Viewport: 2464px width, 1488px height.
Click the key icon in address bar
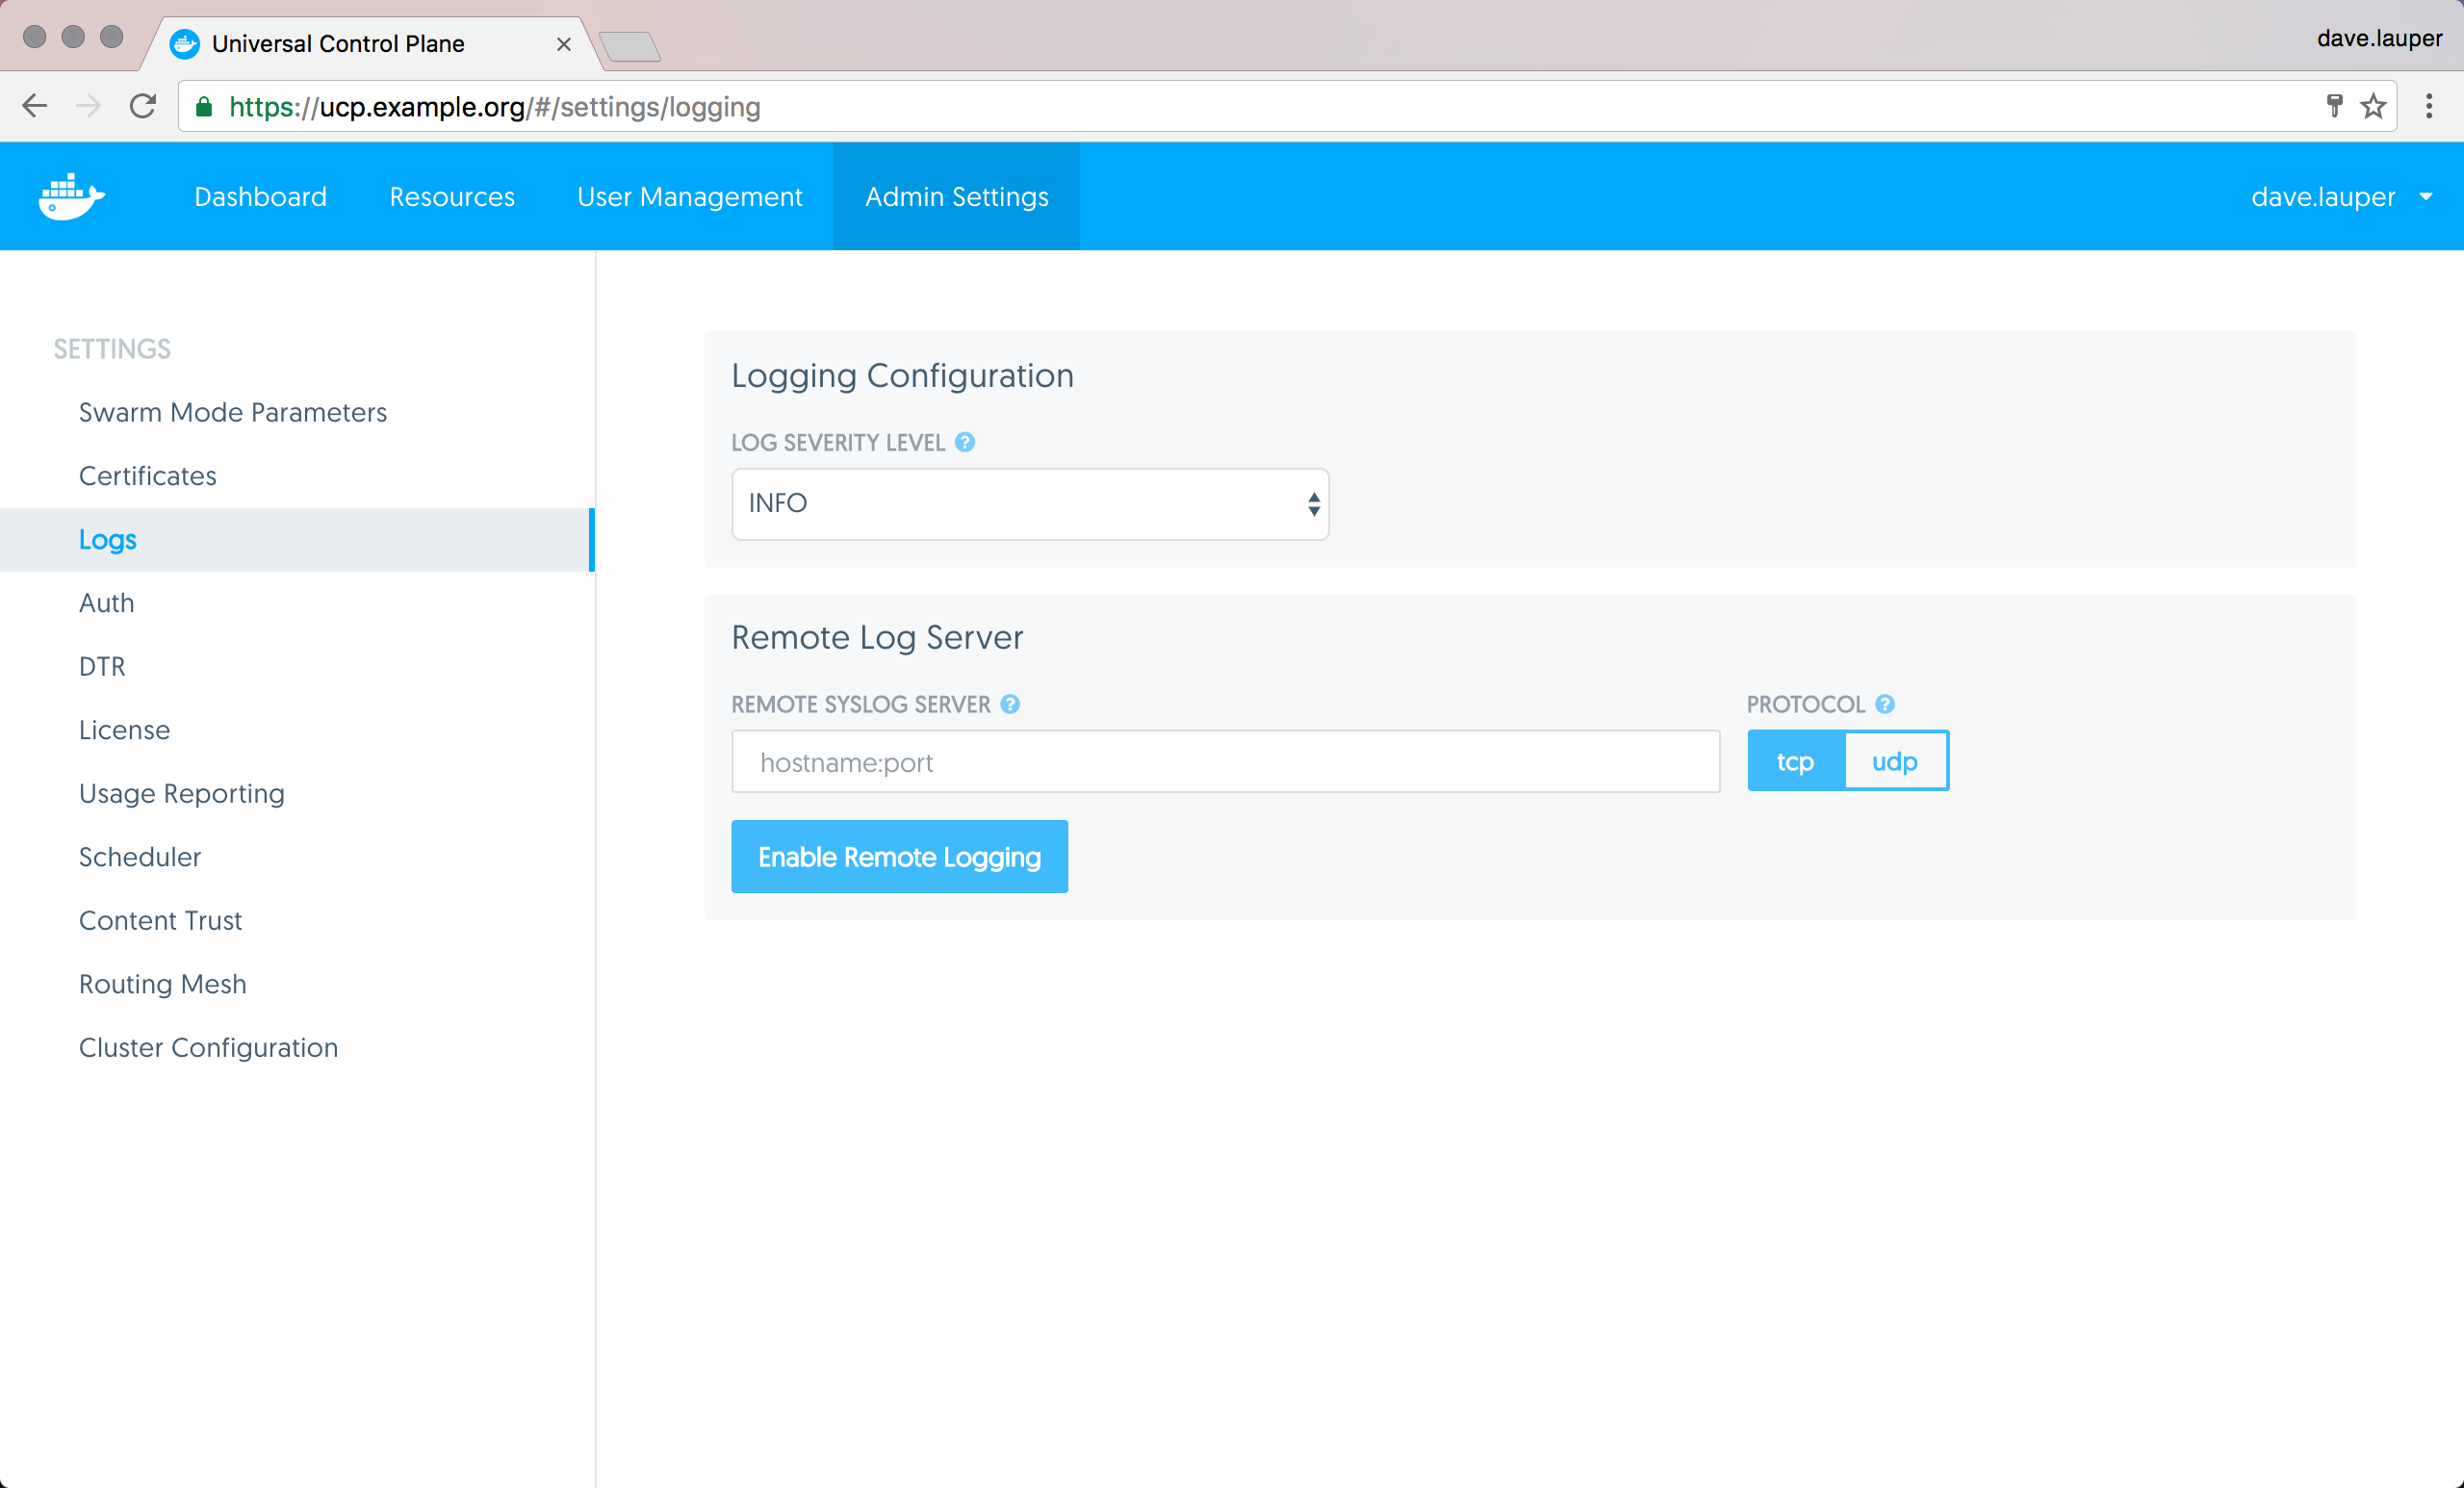(2334, 106)
